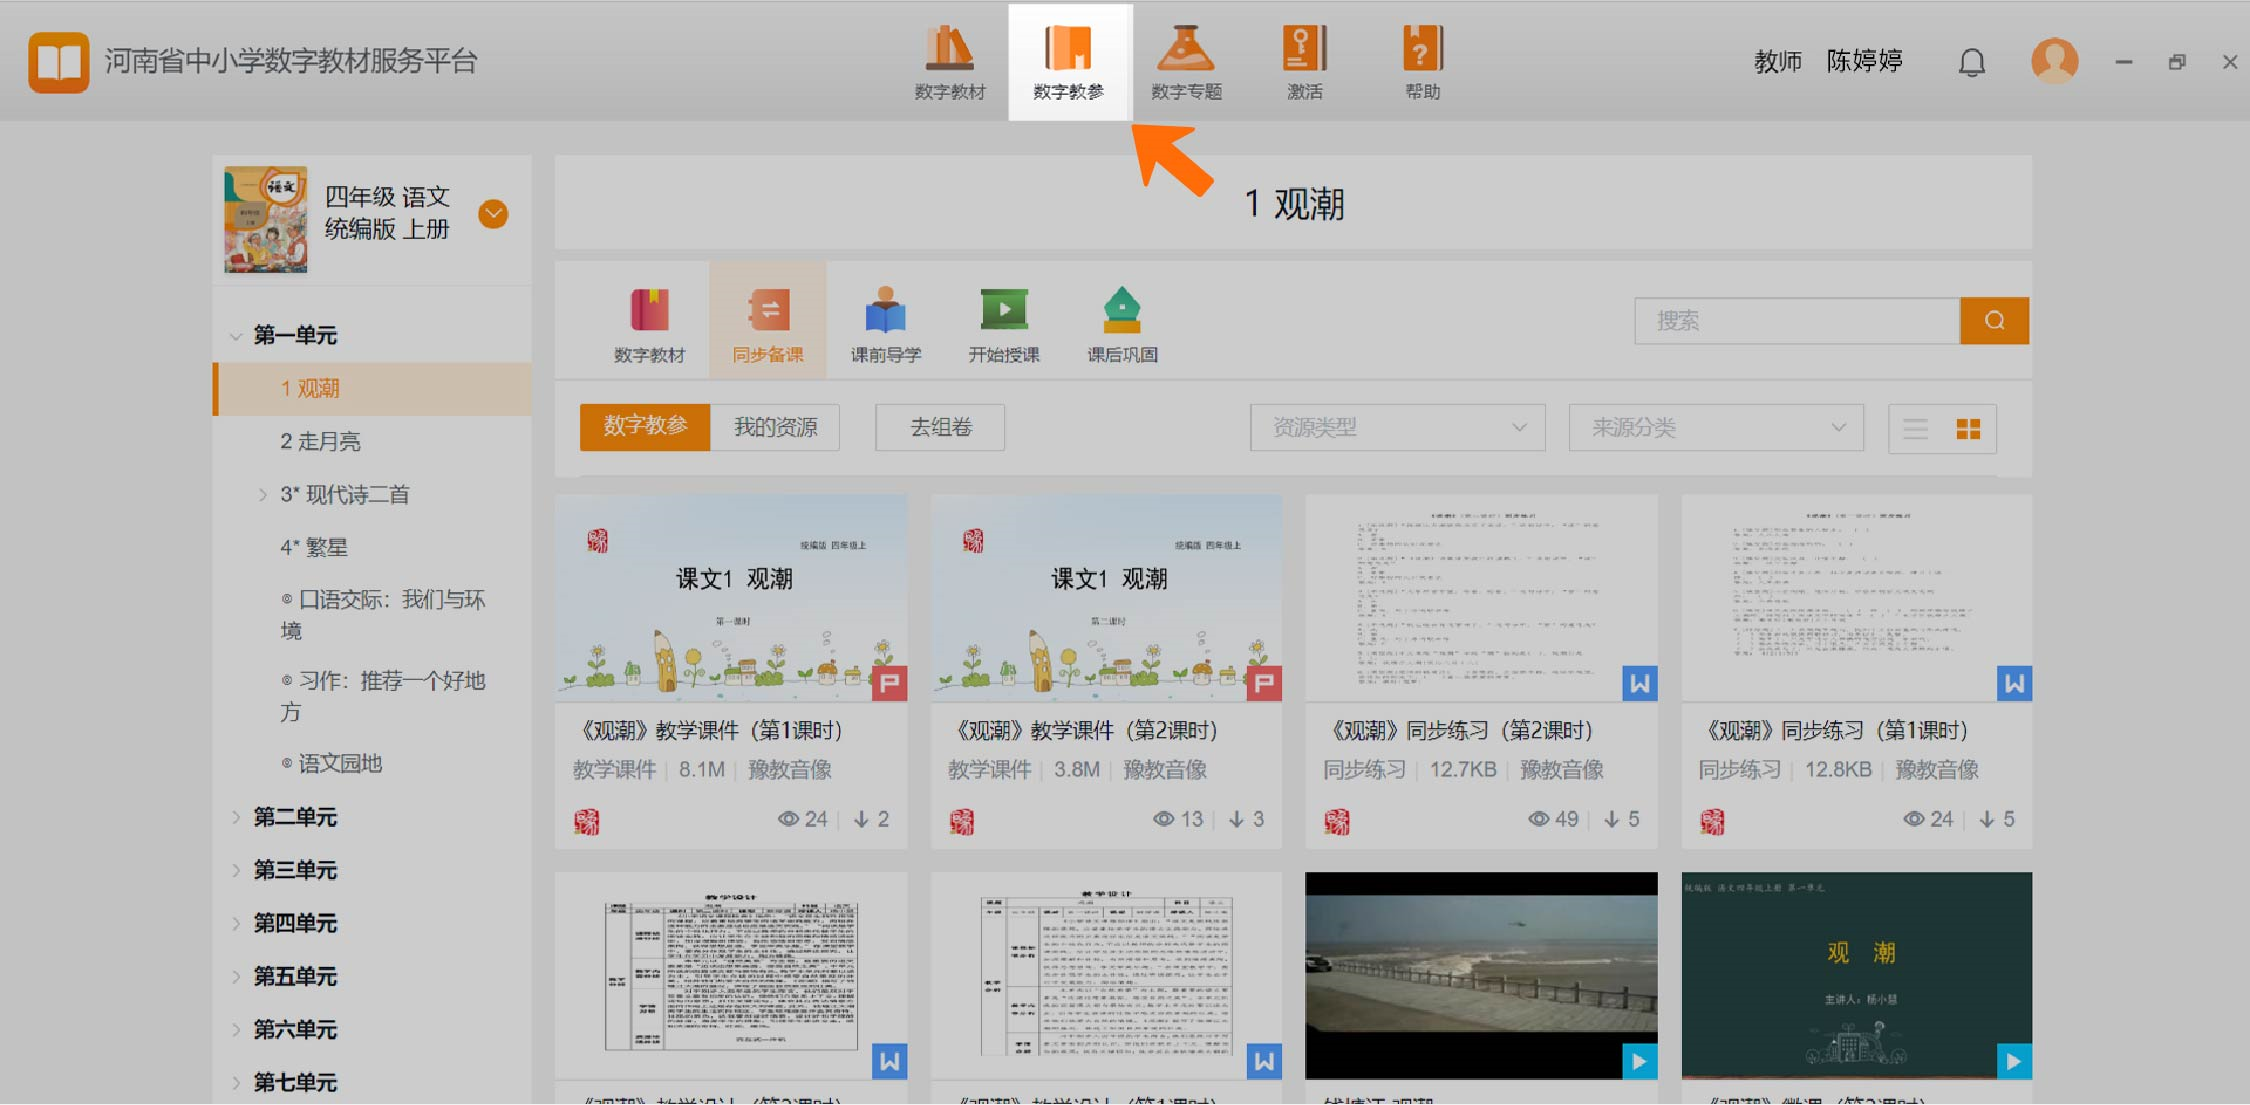This screenshot has height=1105, width=2250.
Task: Focus the 搜索 search field
Action: coord(1797,320)
